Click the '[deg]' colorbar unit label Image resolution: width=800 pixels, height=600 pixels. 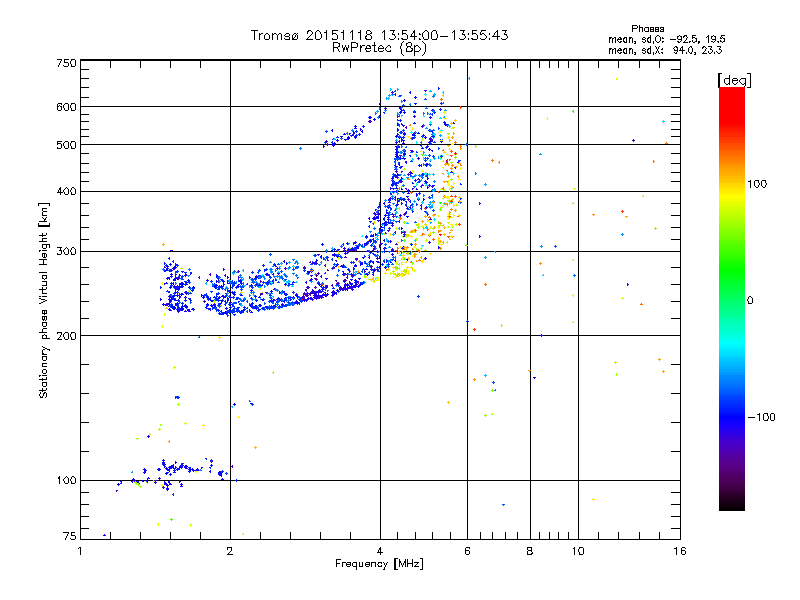click(x=734, y=80)
